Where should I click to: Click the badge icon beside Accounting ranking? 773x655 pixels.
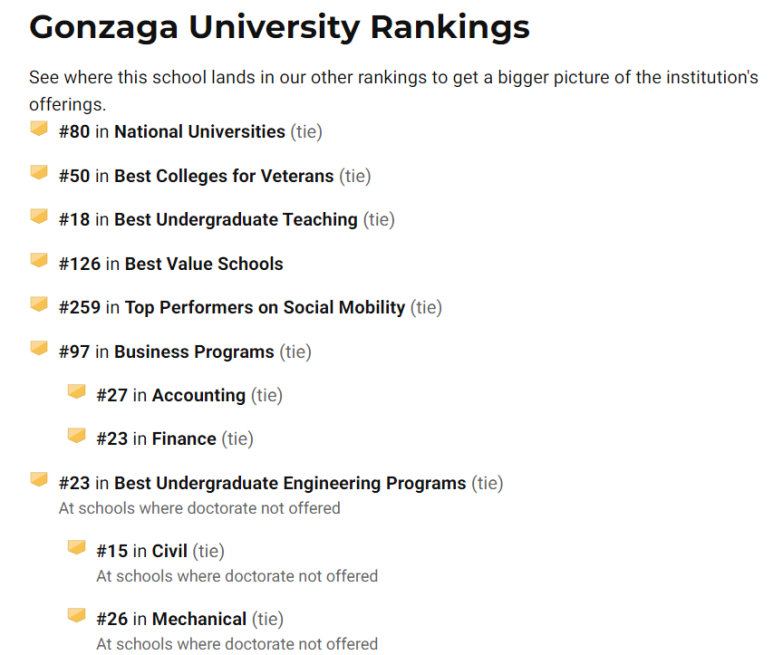point(76,391)
